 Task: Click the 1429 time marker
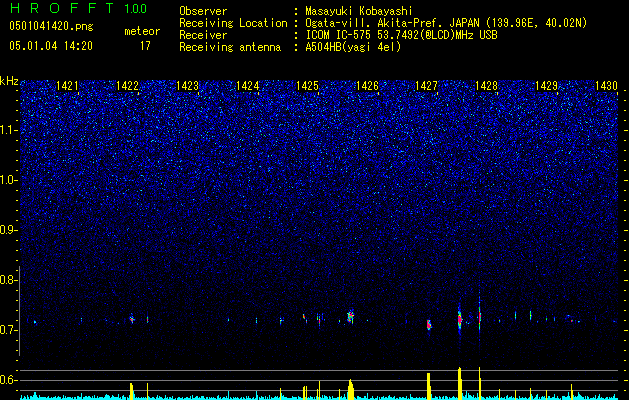pyautogui.click(x=546, y=86)
